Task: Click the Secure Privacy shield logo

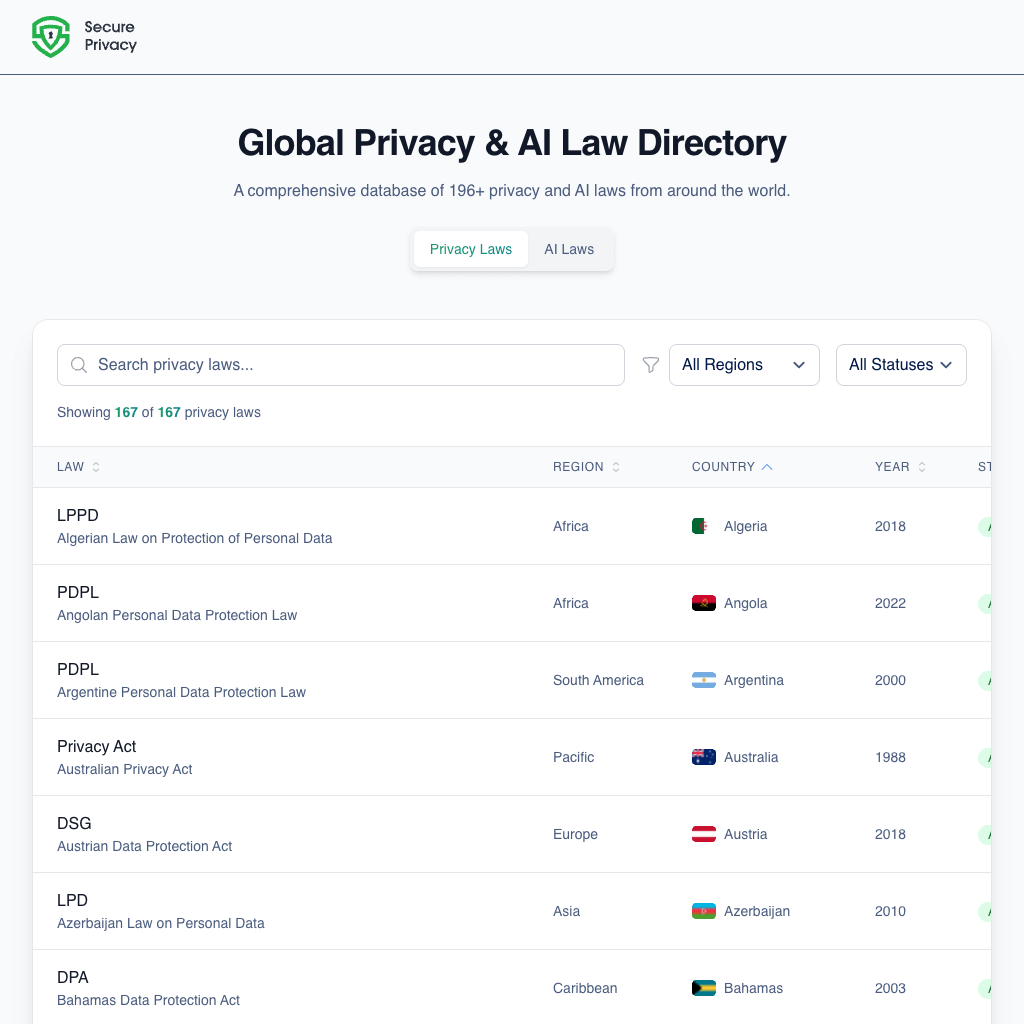Action: coord(50,37)
